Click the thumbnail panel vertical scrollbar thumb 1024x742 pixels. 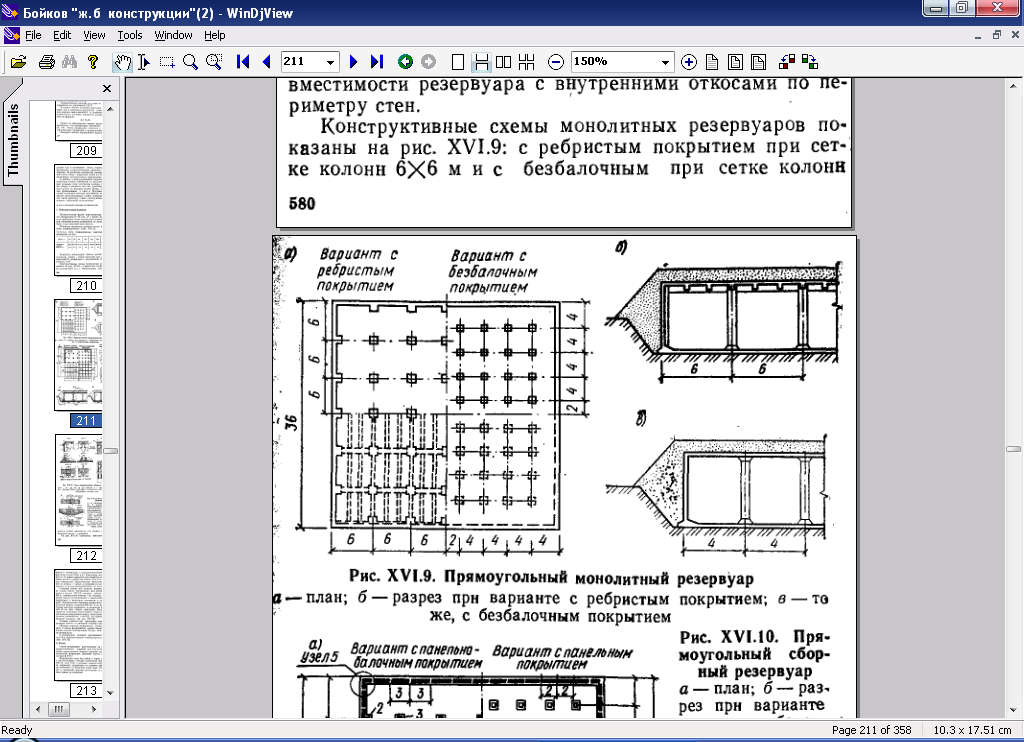[x=110, y=451]
